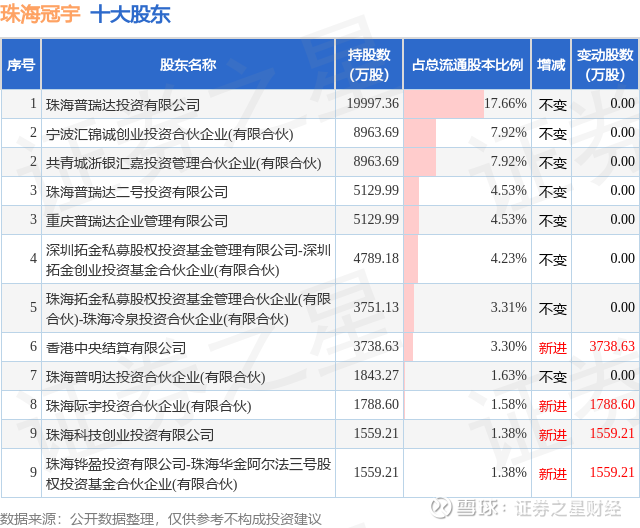The height and width of the screenshot is (528, 640).
Task: Click the 增减 column header
Action: point(551,64)
